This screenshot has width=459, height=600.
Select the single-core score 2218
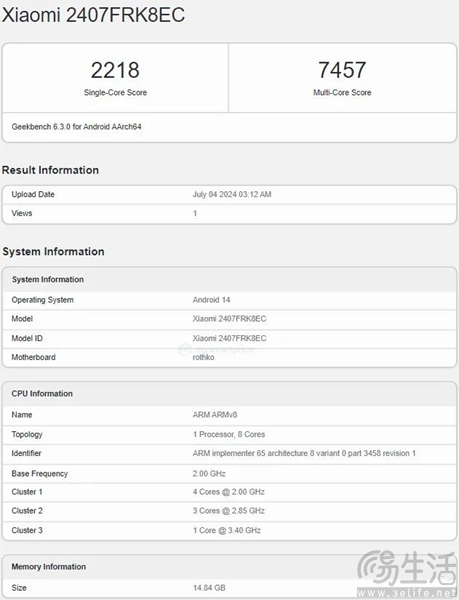click(115, 70)
